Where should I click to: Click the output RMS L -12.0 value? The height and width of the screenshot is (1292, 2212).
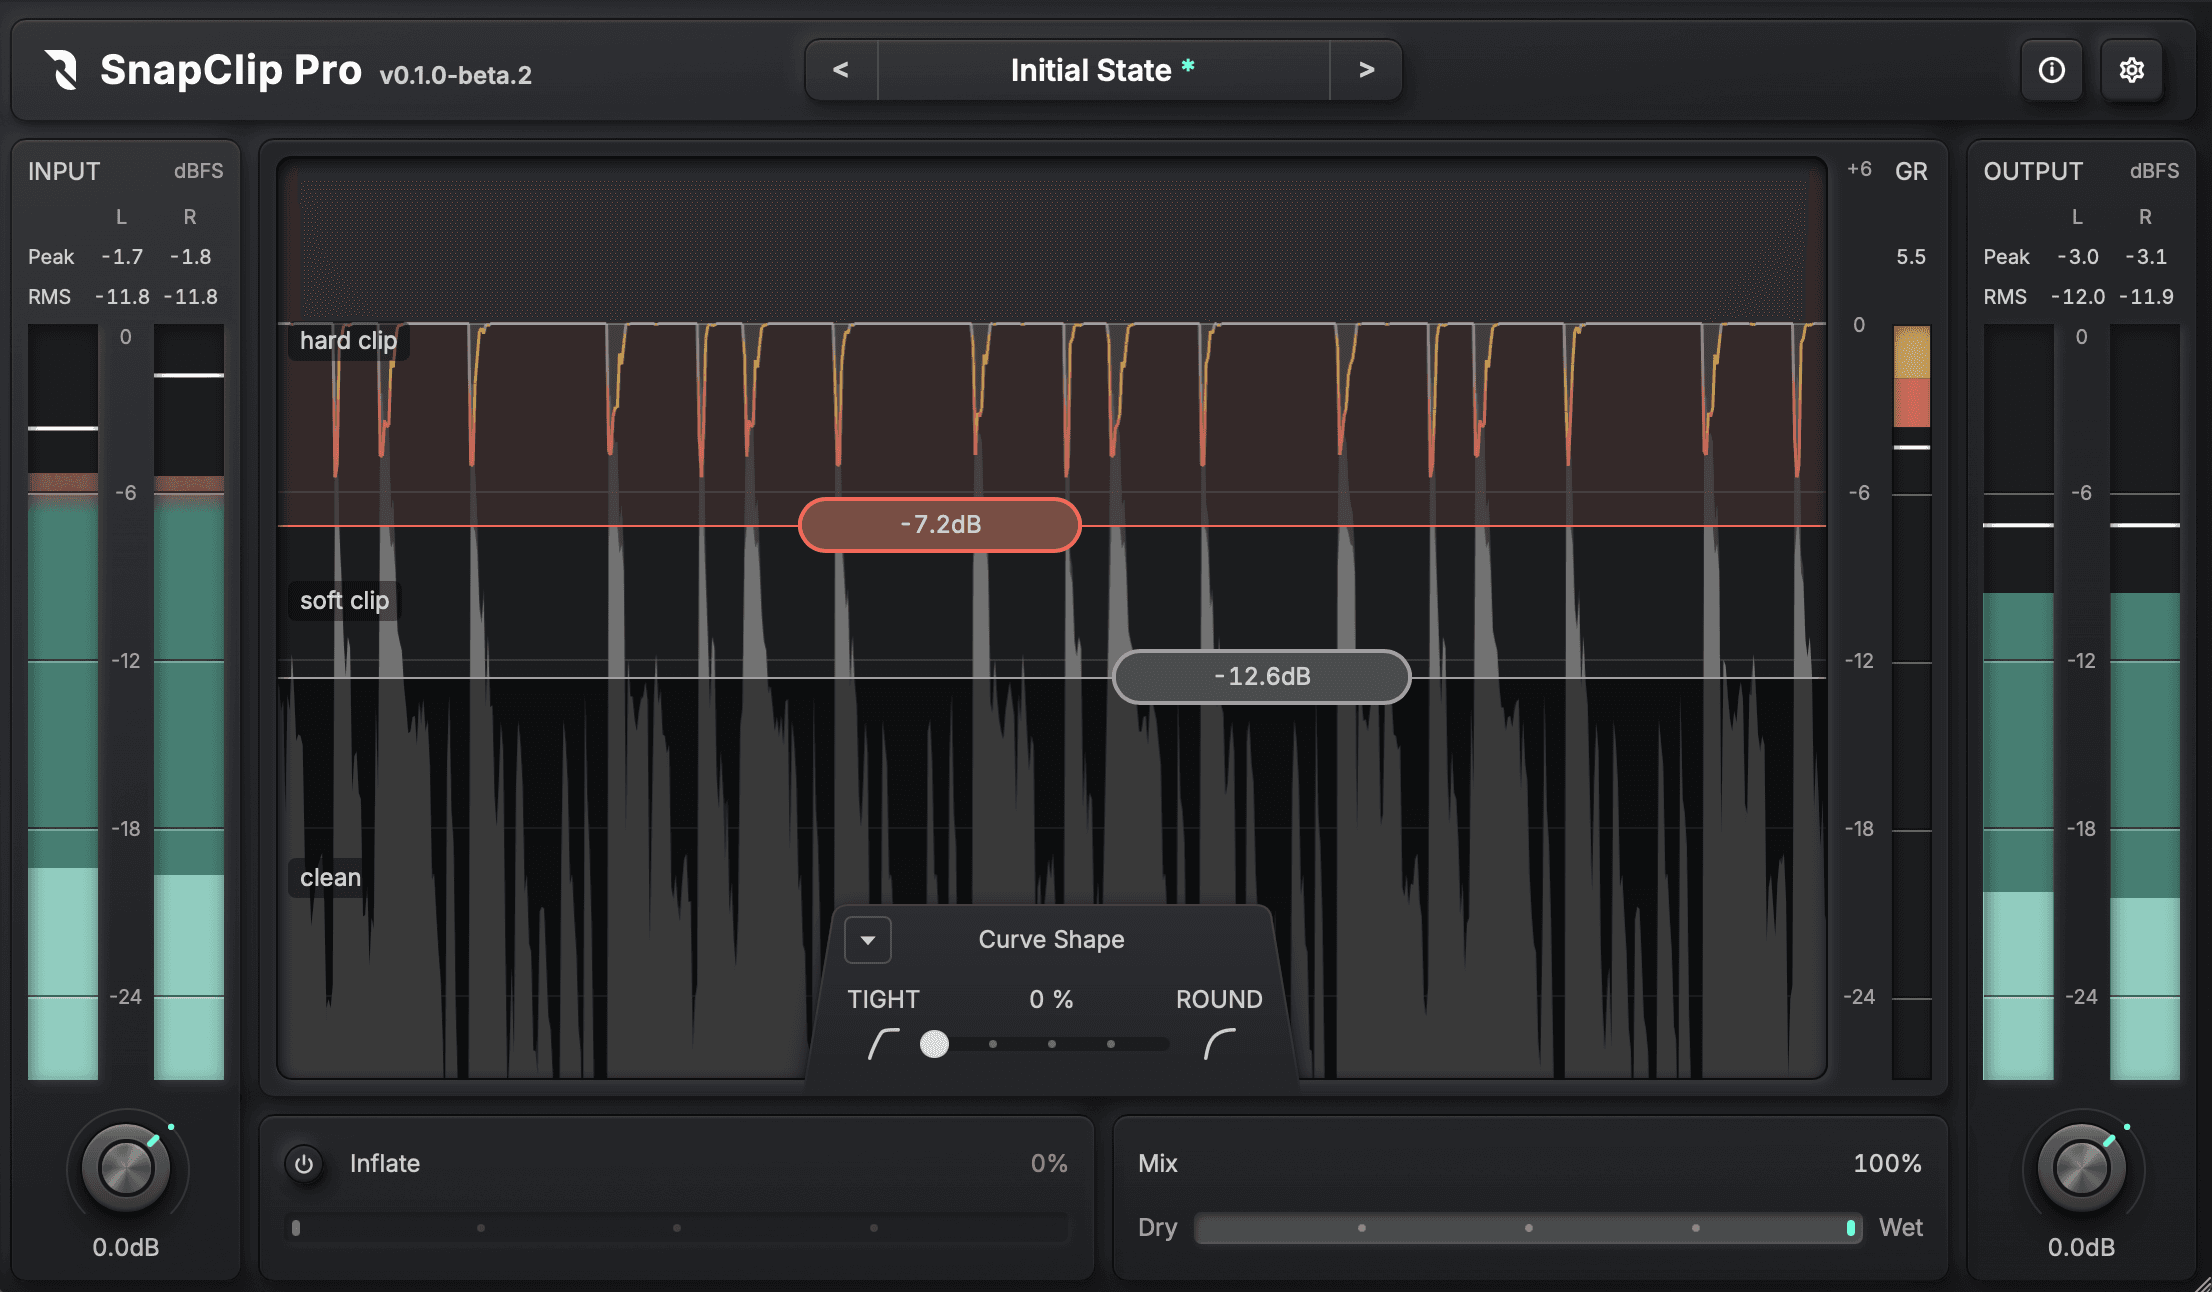pyautogui.click(x=2078, y=297)
